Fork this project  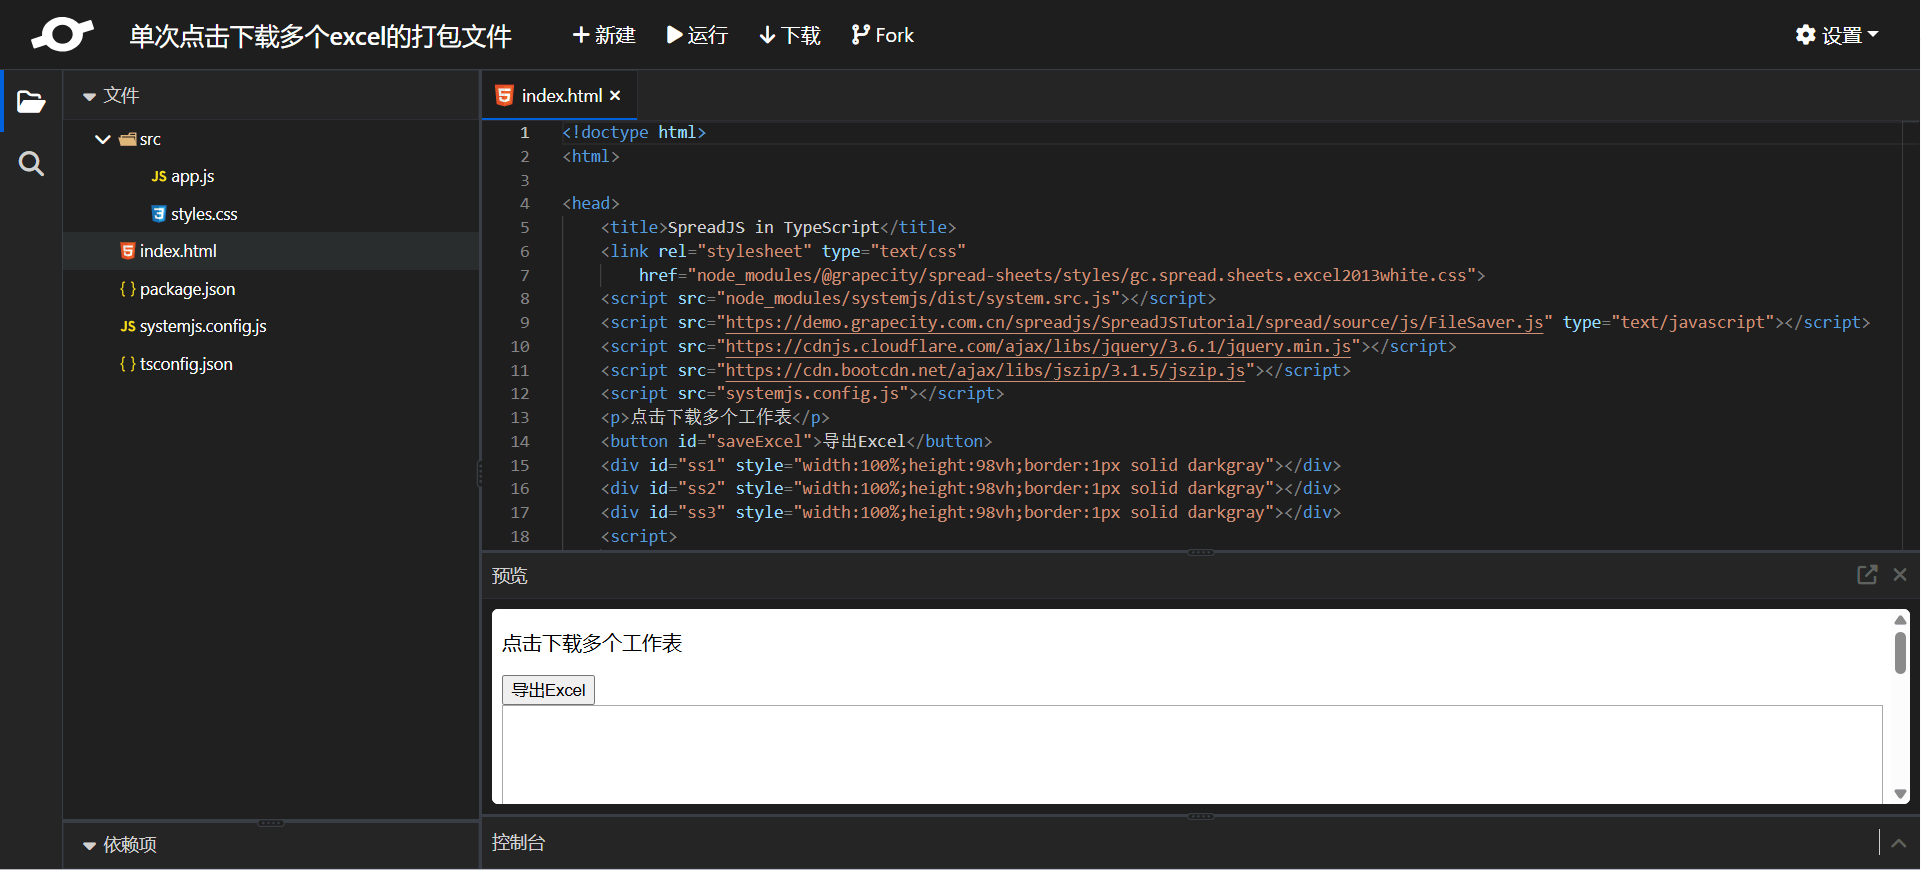[x=882, y=35]
